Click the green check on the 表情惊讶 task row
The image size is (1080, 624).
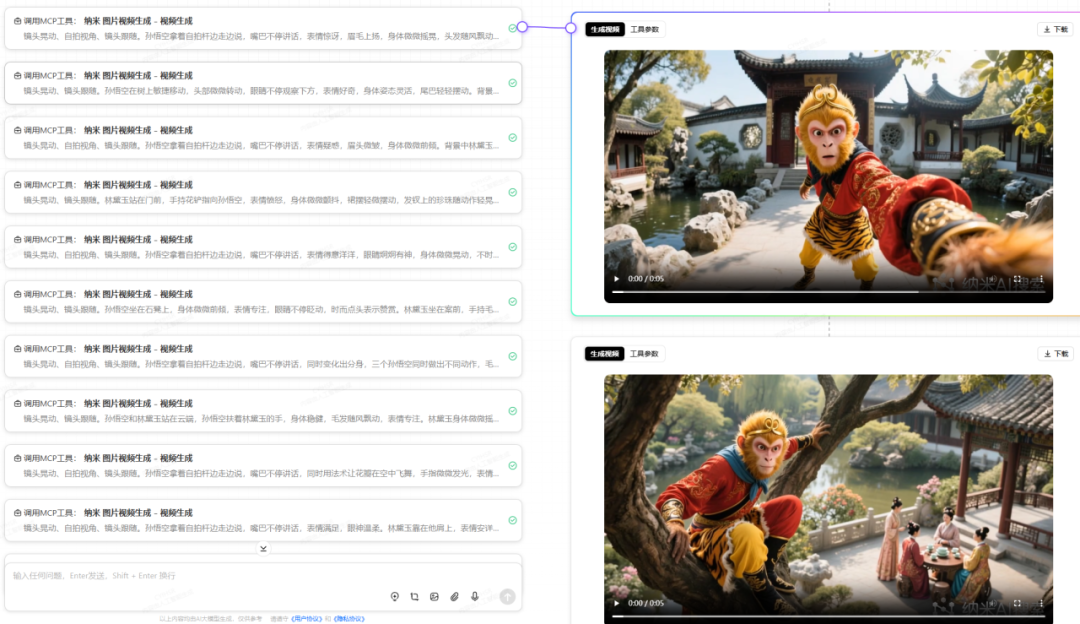coord(512,28)
